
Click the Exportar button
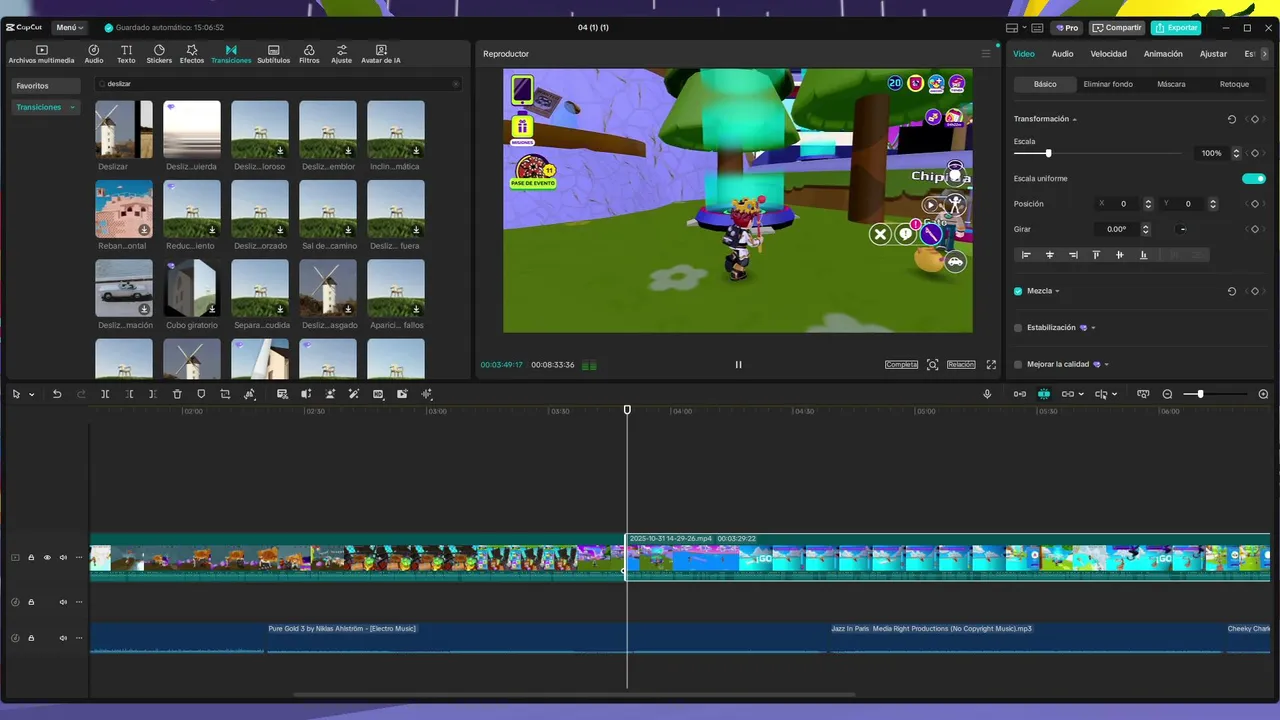(x=1176, y=28)
